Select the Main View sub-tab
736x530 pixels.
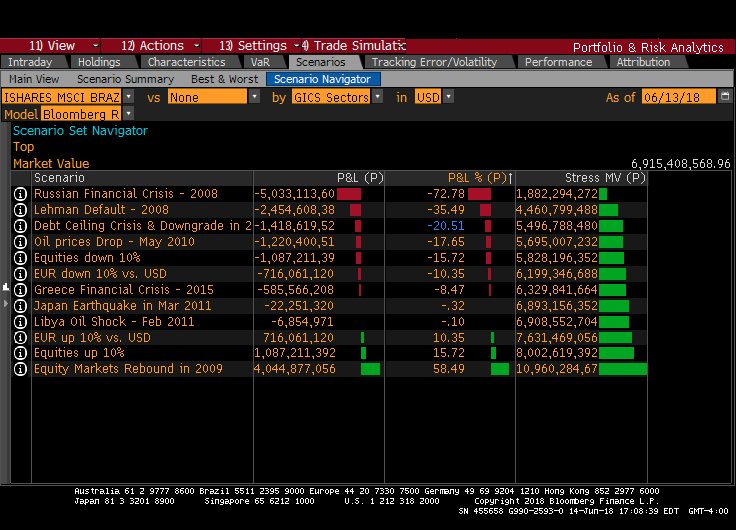click(x=34, y=79)
